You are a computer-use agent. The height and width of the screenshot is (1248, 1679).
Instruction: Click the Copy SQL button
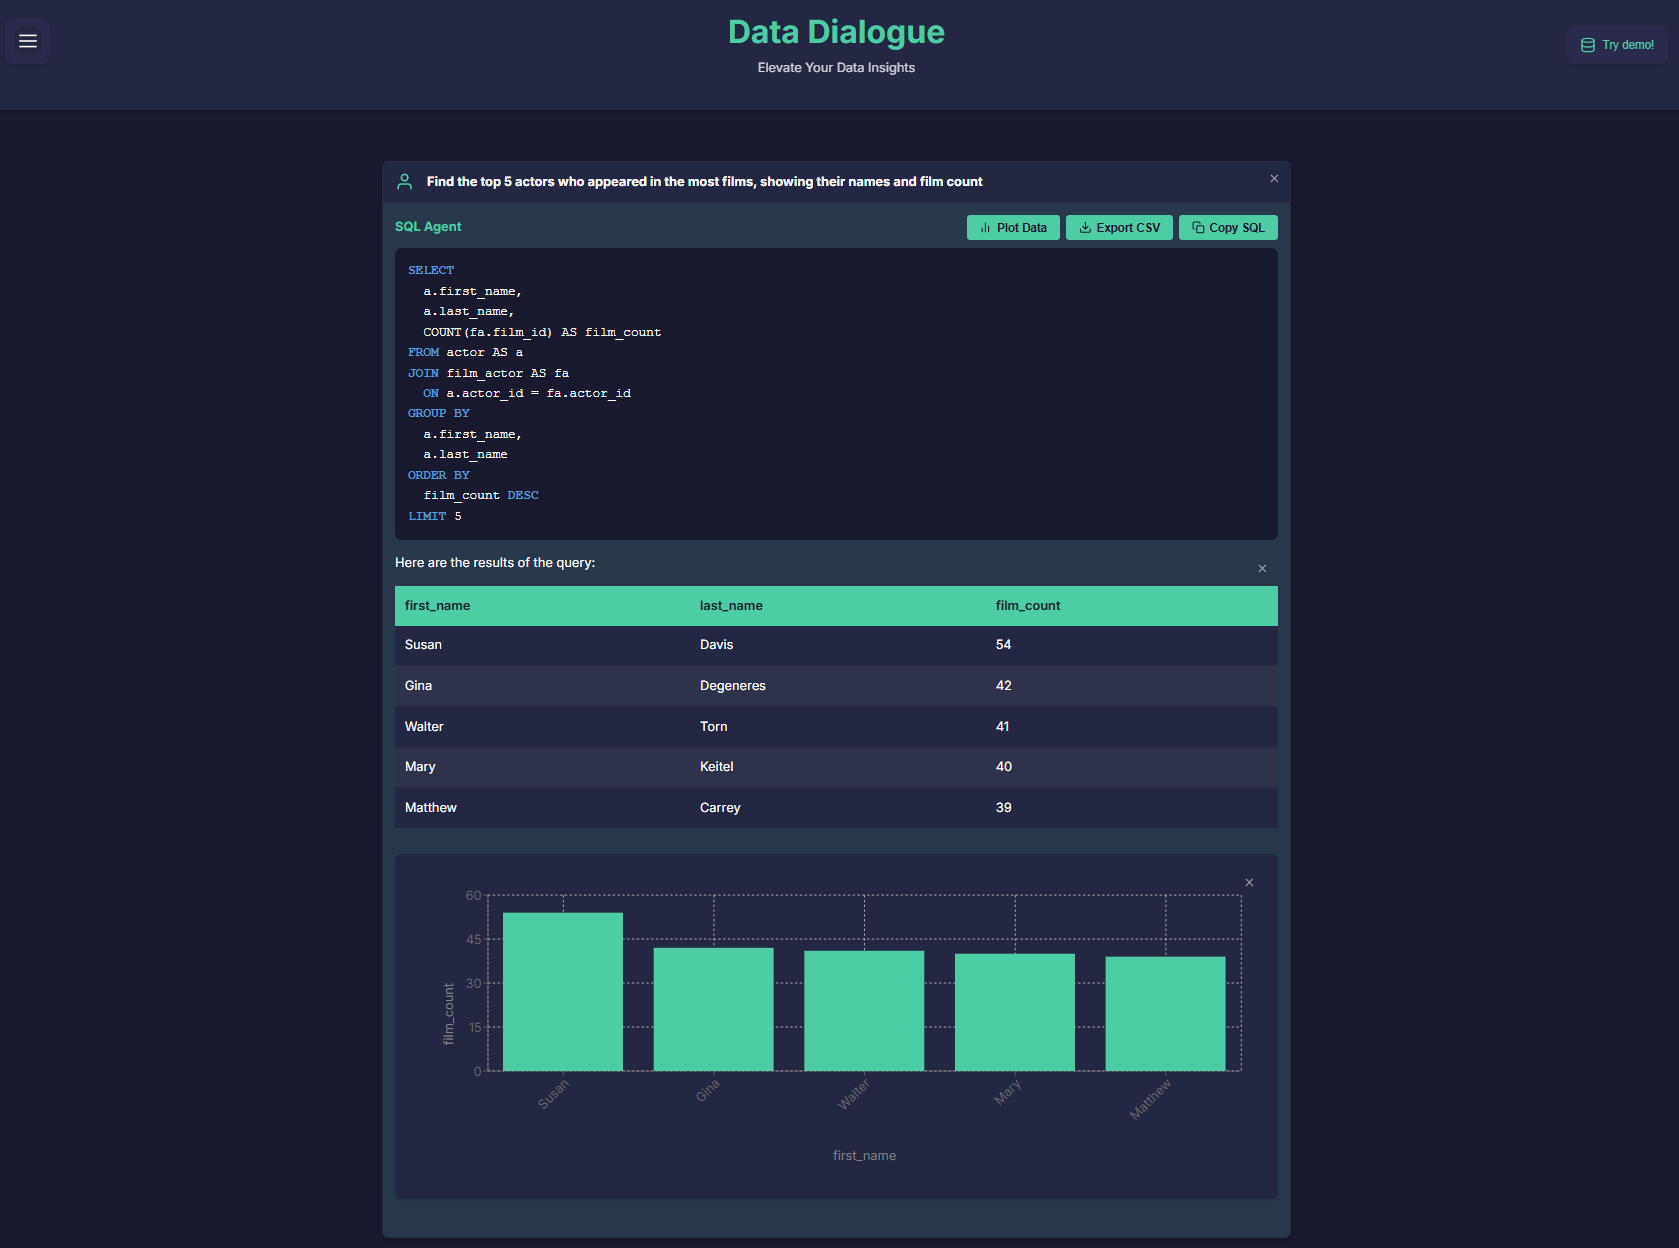point(1228,228)
